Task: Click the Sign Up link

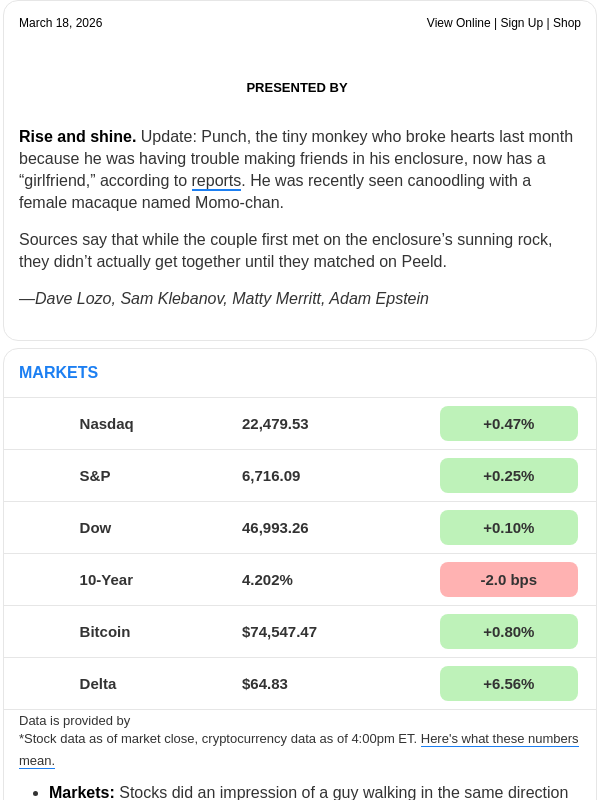Action: tap(523, 23)
